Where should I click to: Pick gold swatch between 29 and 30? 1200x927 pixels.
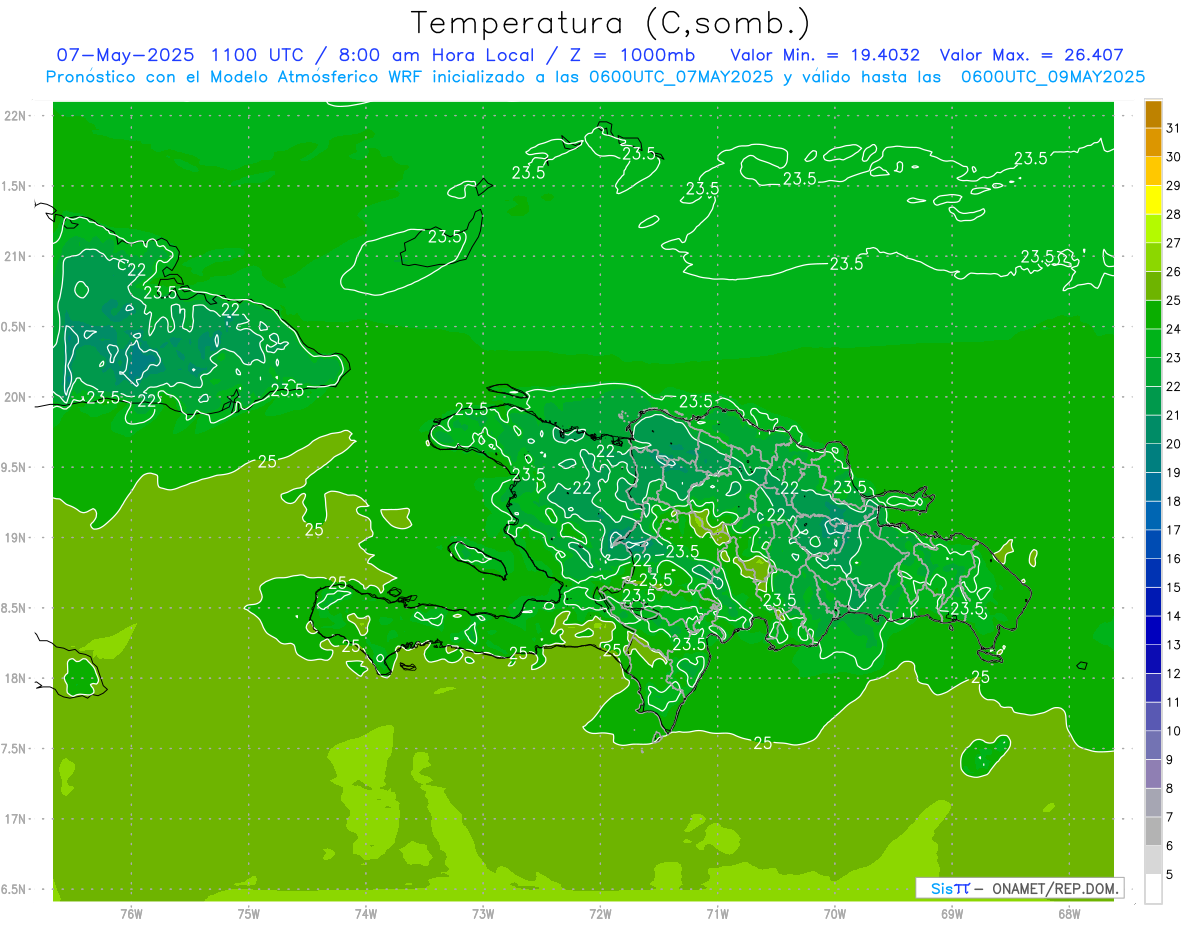tap(1153, 172)
